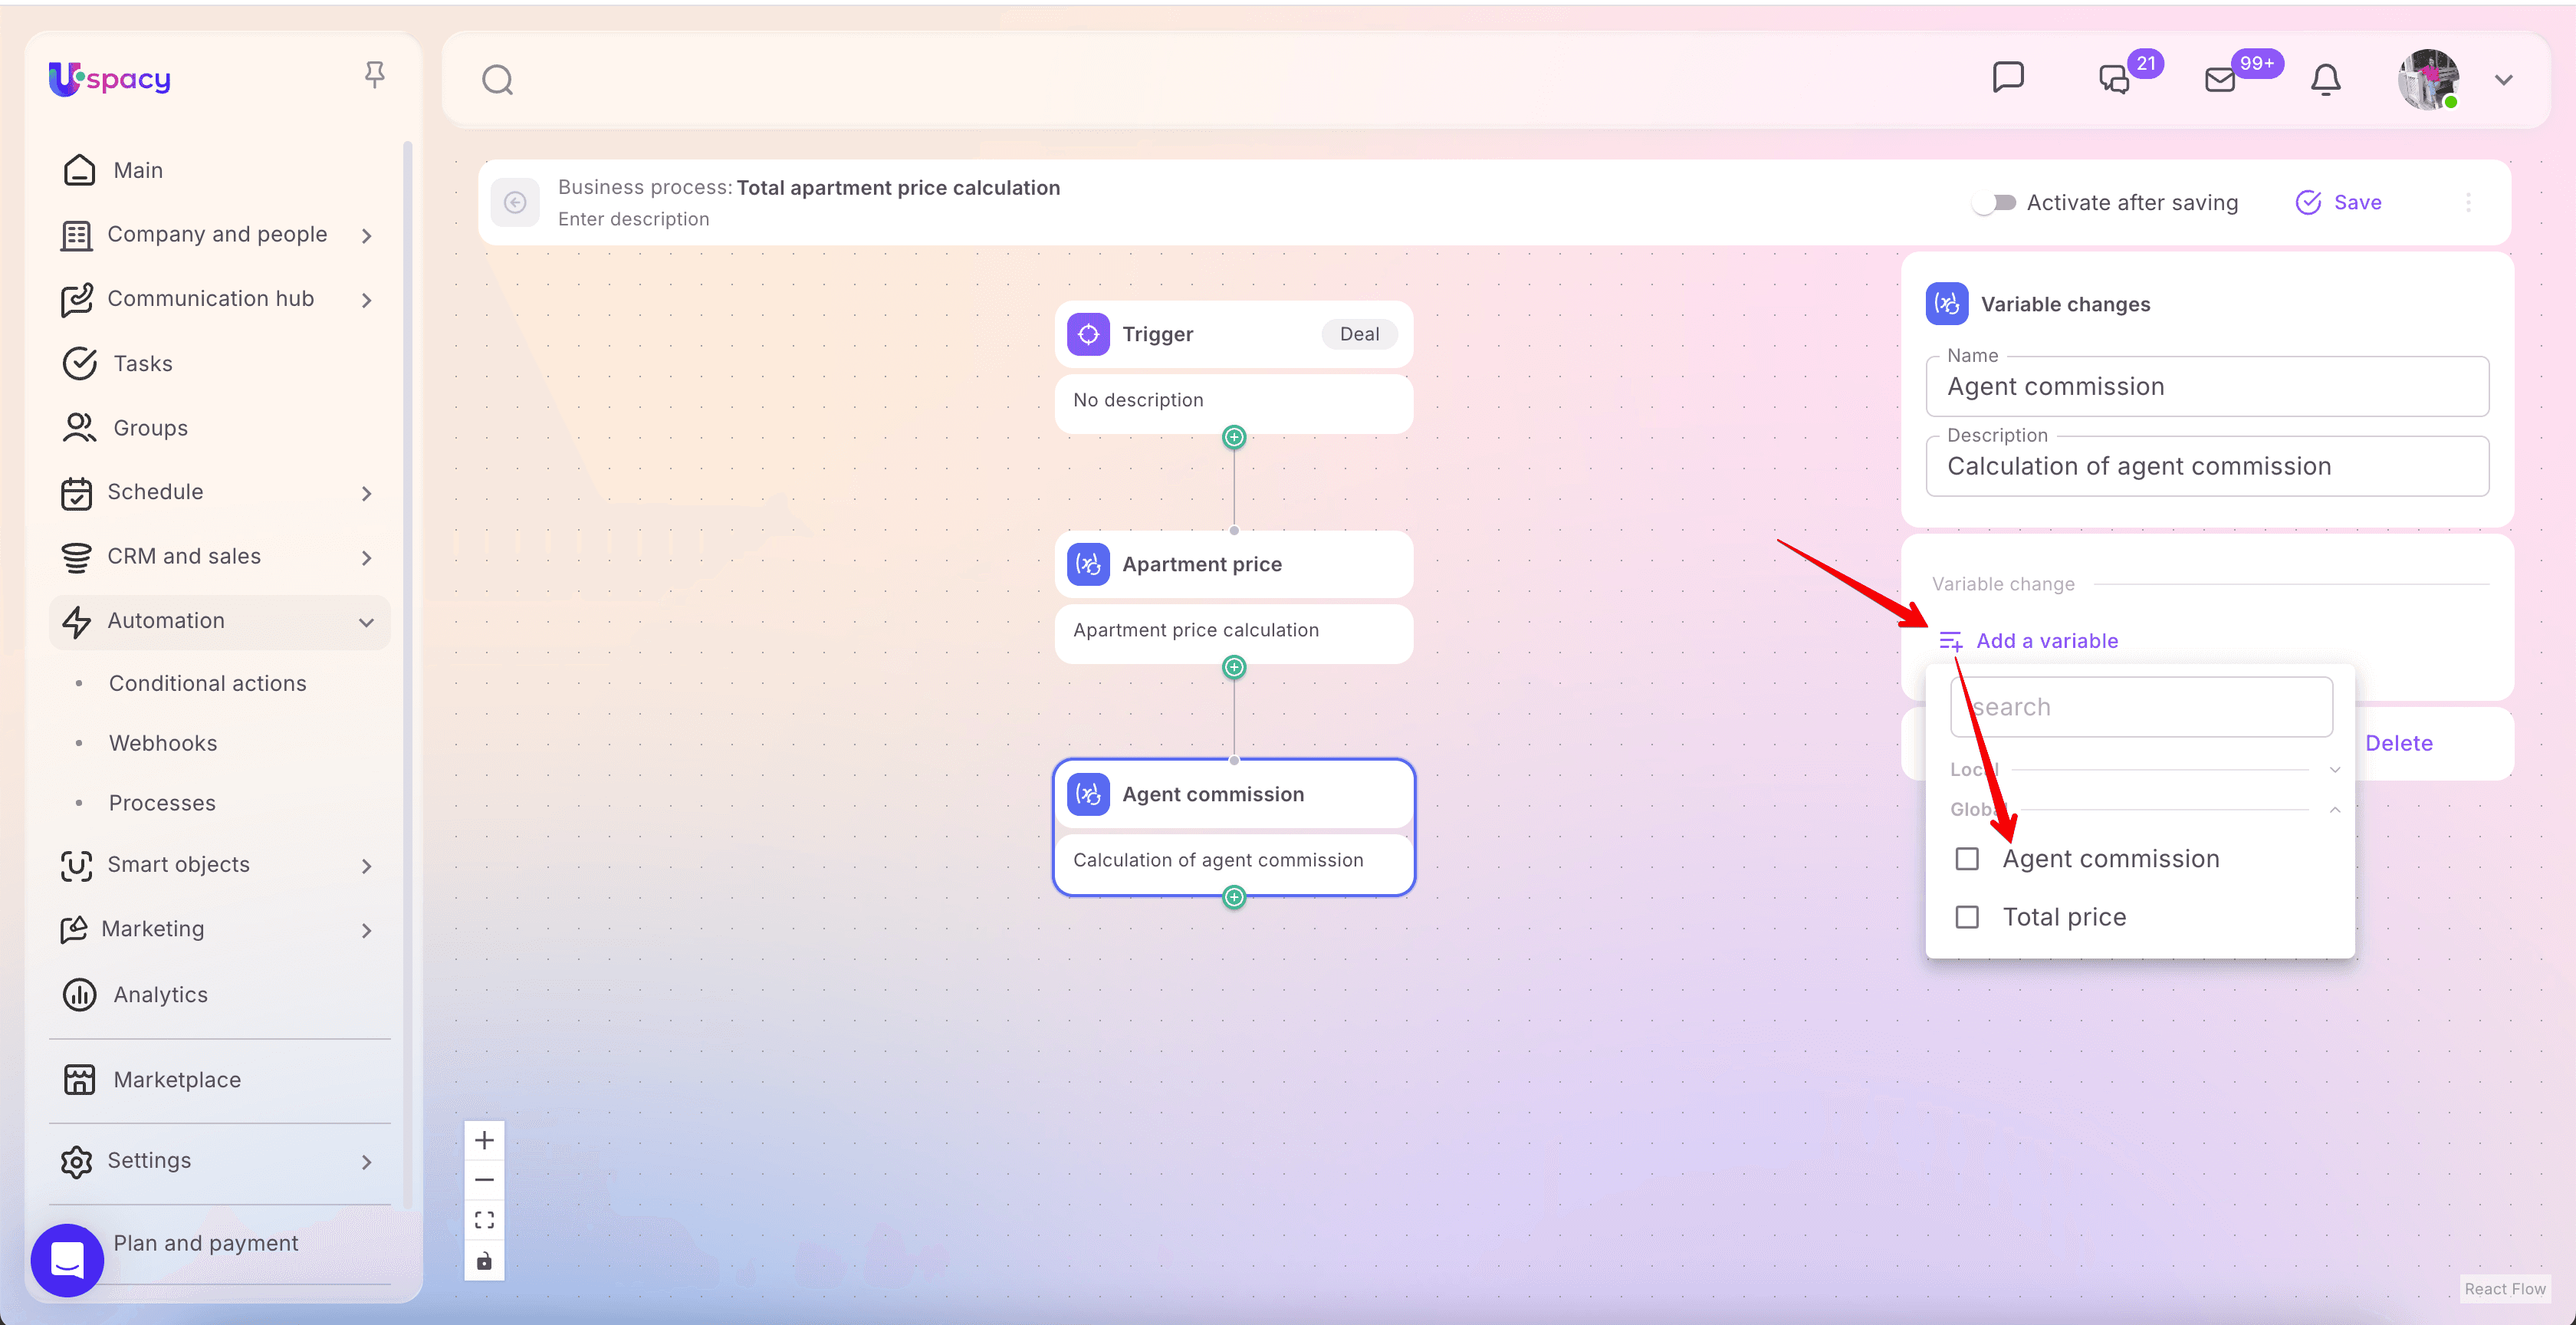Viewport: 2576px width, 1325px height.
Task: Expand the Local variables group
Action: 2334,770
